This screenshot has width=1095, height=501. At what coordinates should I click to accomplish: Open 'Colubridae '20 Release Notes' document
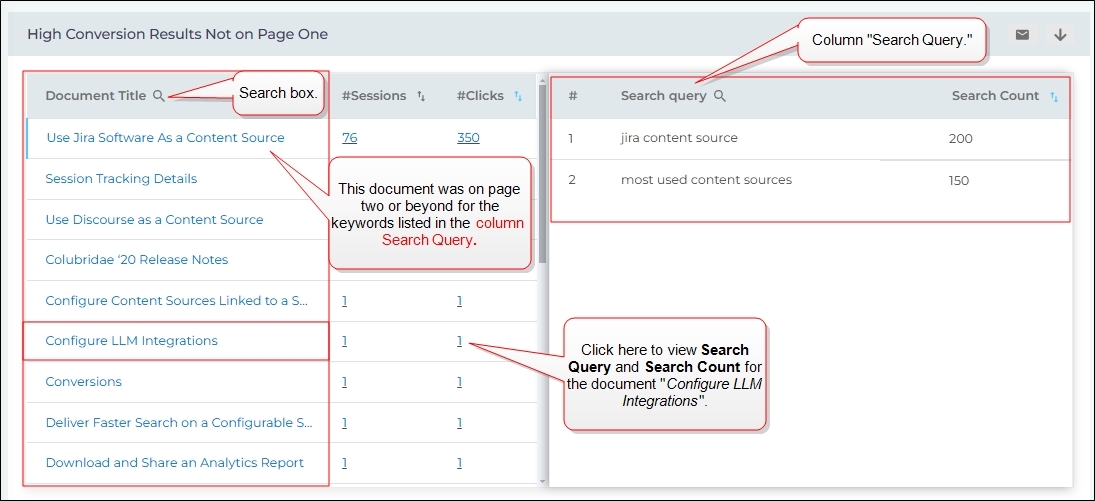click(136, 260)
